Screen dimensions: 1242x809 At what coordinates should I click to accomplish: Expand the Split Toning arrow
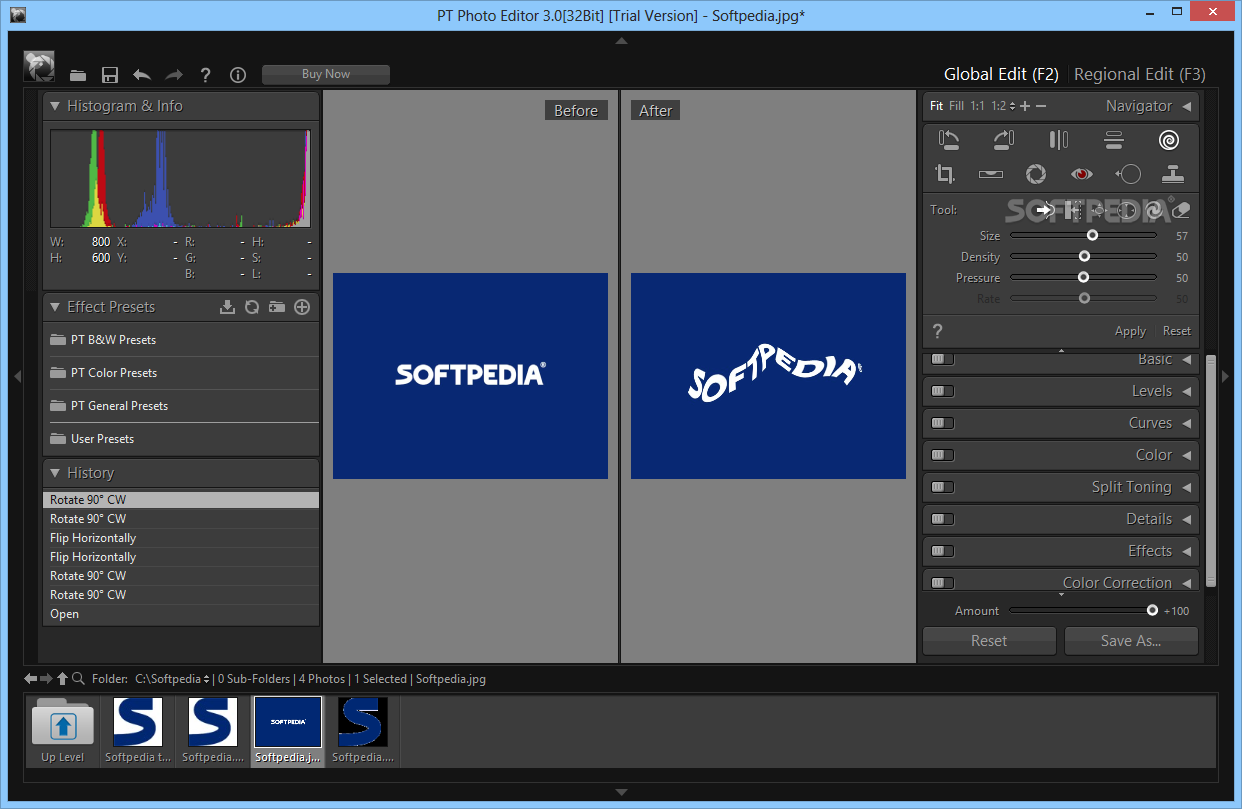coord(1187,487)
